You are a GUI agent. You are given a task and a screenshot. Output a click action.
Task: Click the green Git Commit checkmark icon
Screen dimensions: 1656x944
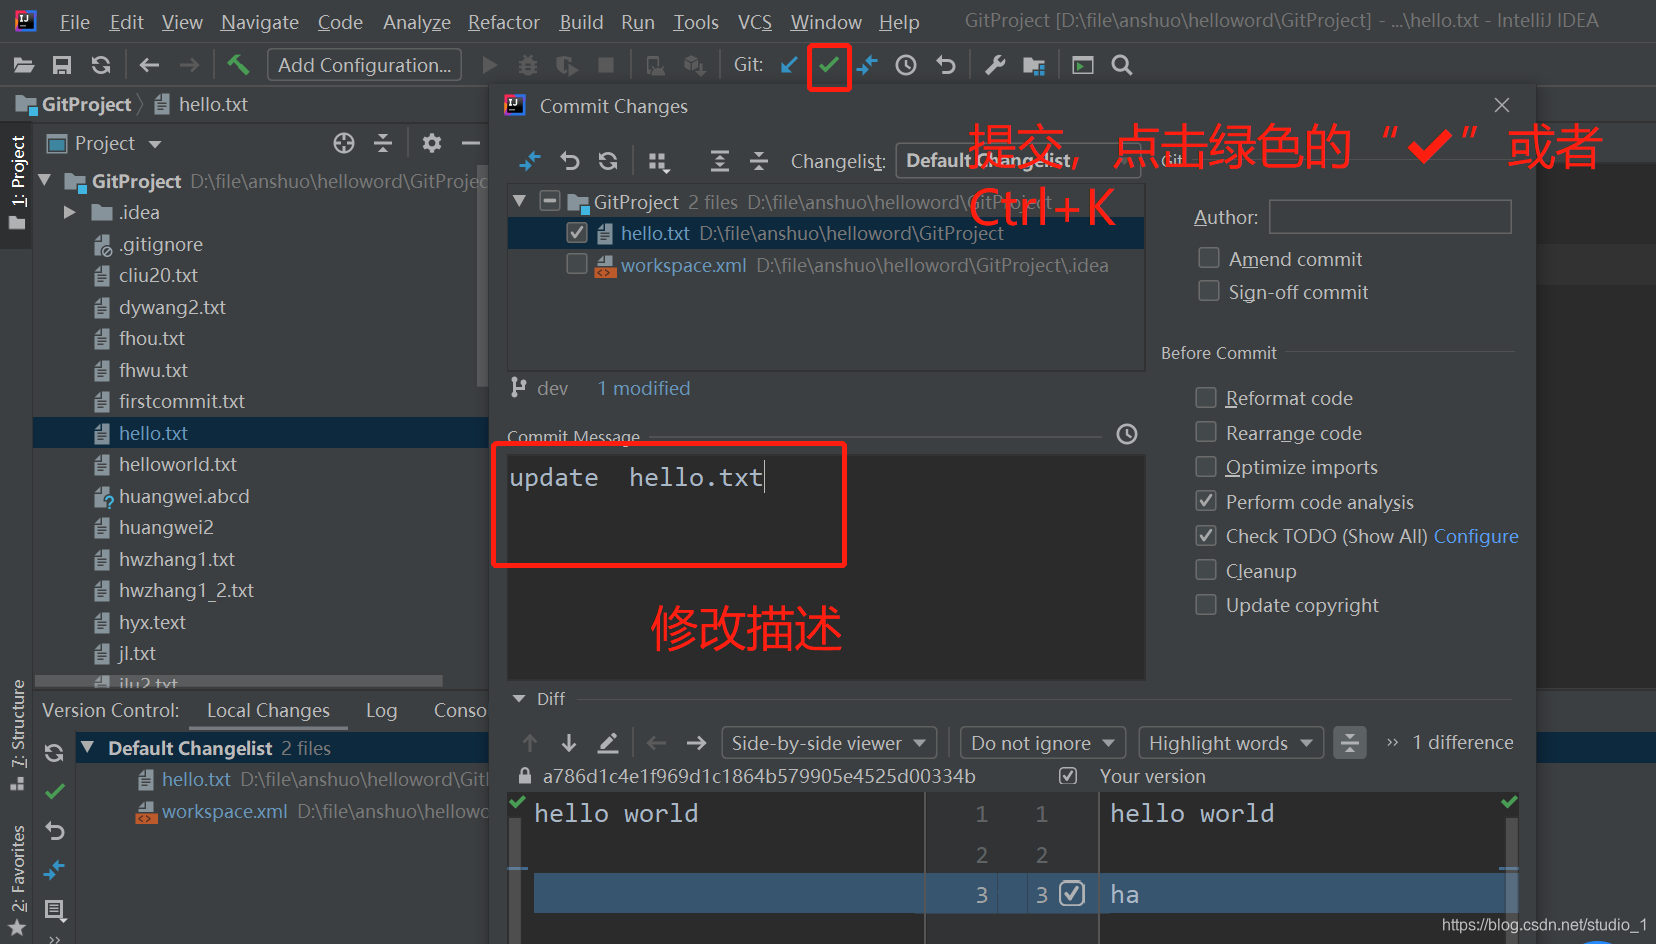point(829,65)
